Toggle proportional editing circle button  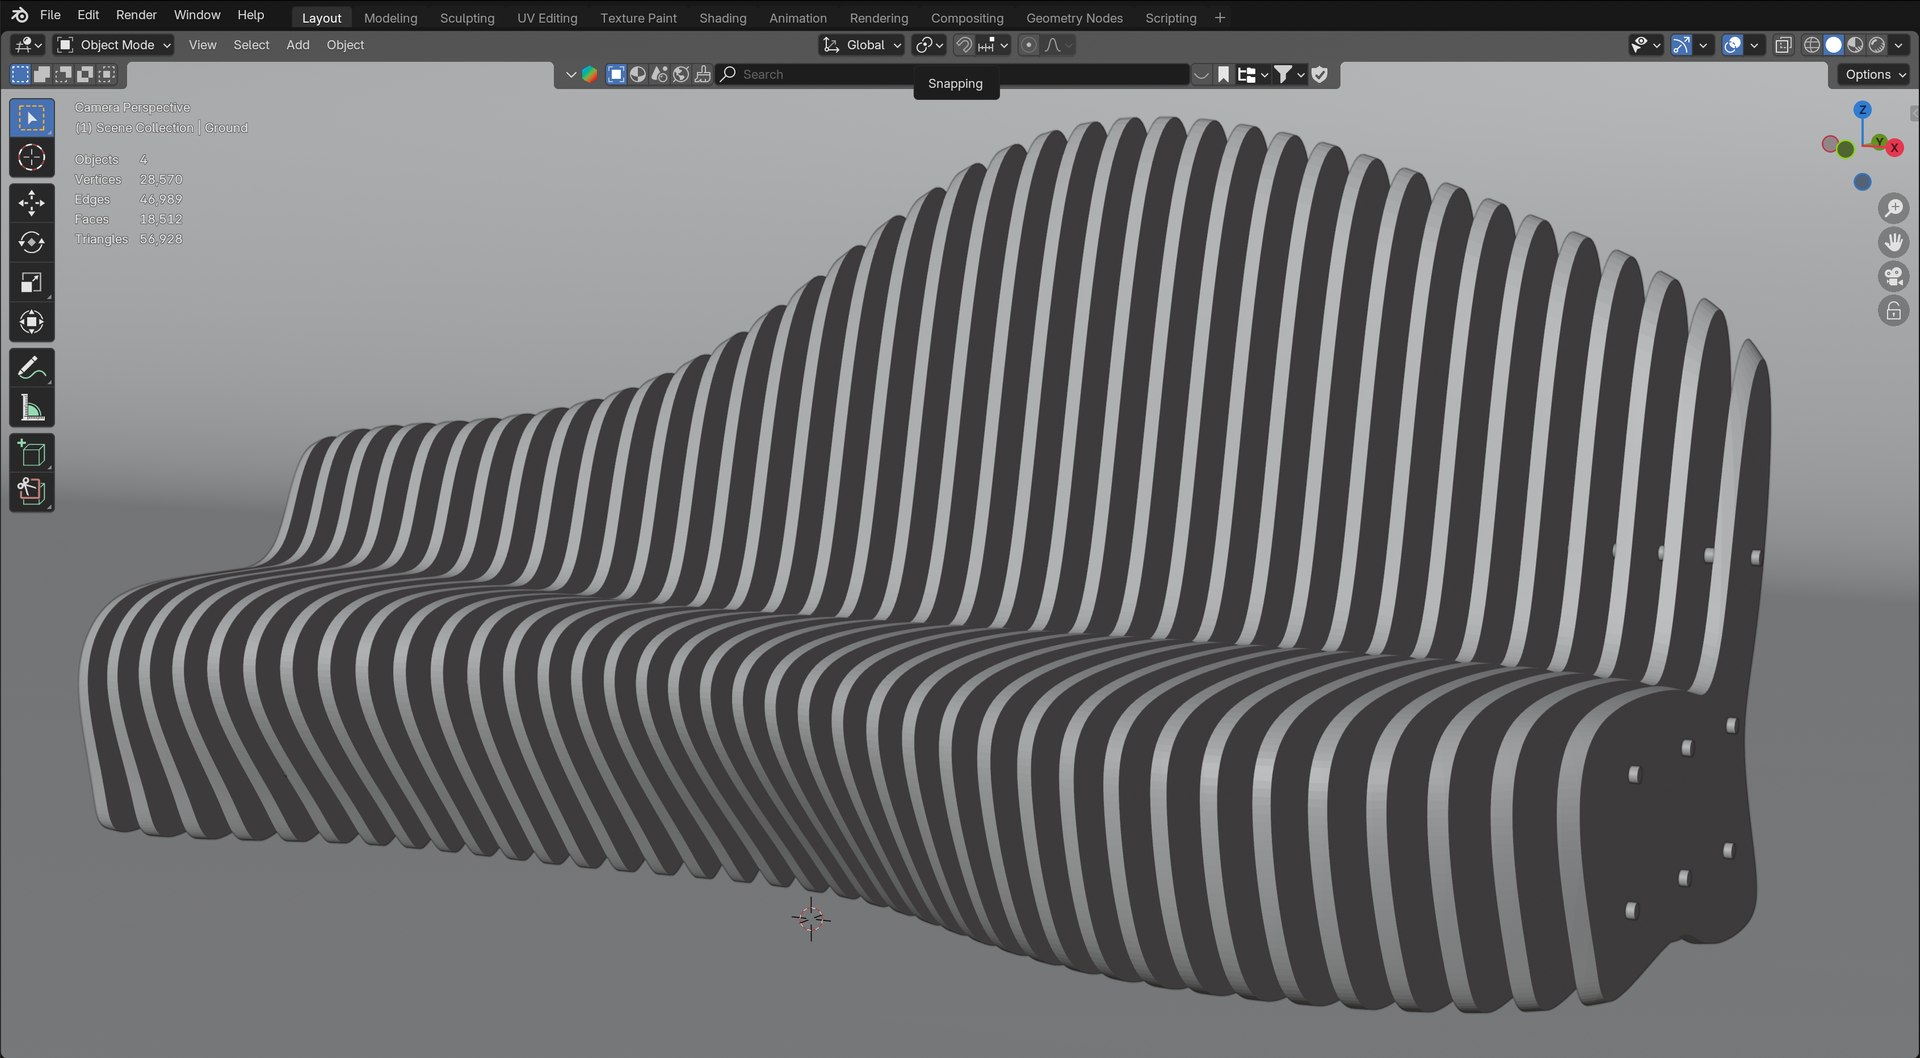(1029, 45)
